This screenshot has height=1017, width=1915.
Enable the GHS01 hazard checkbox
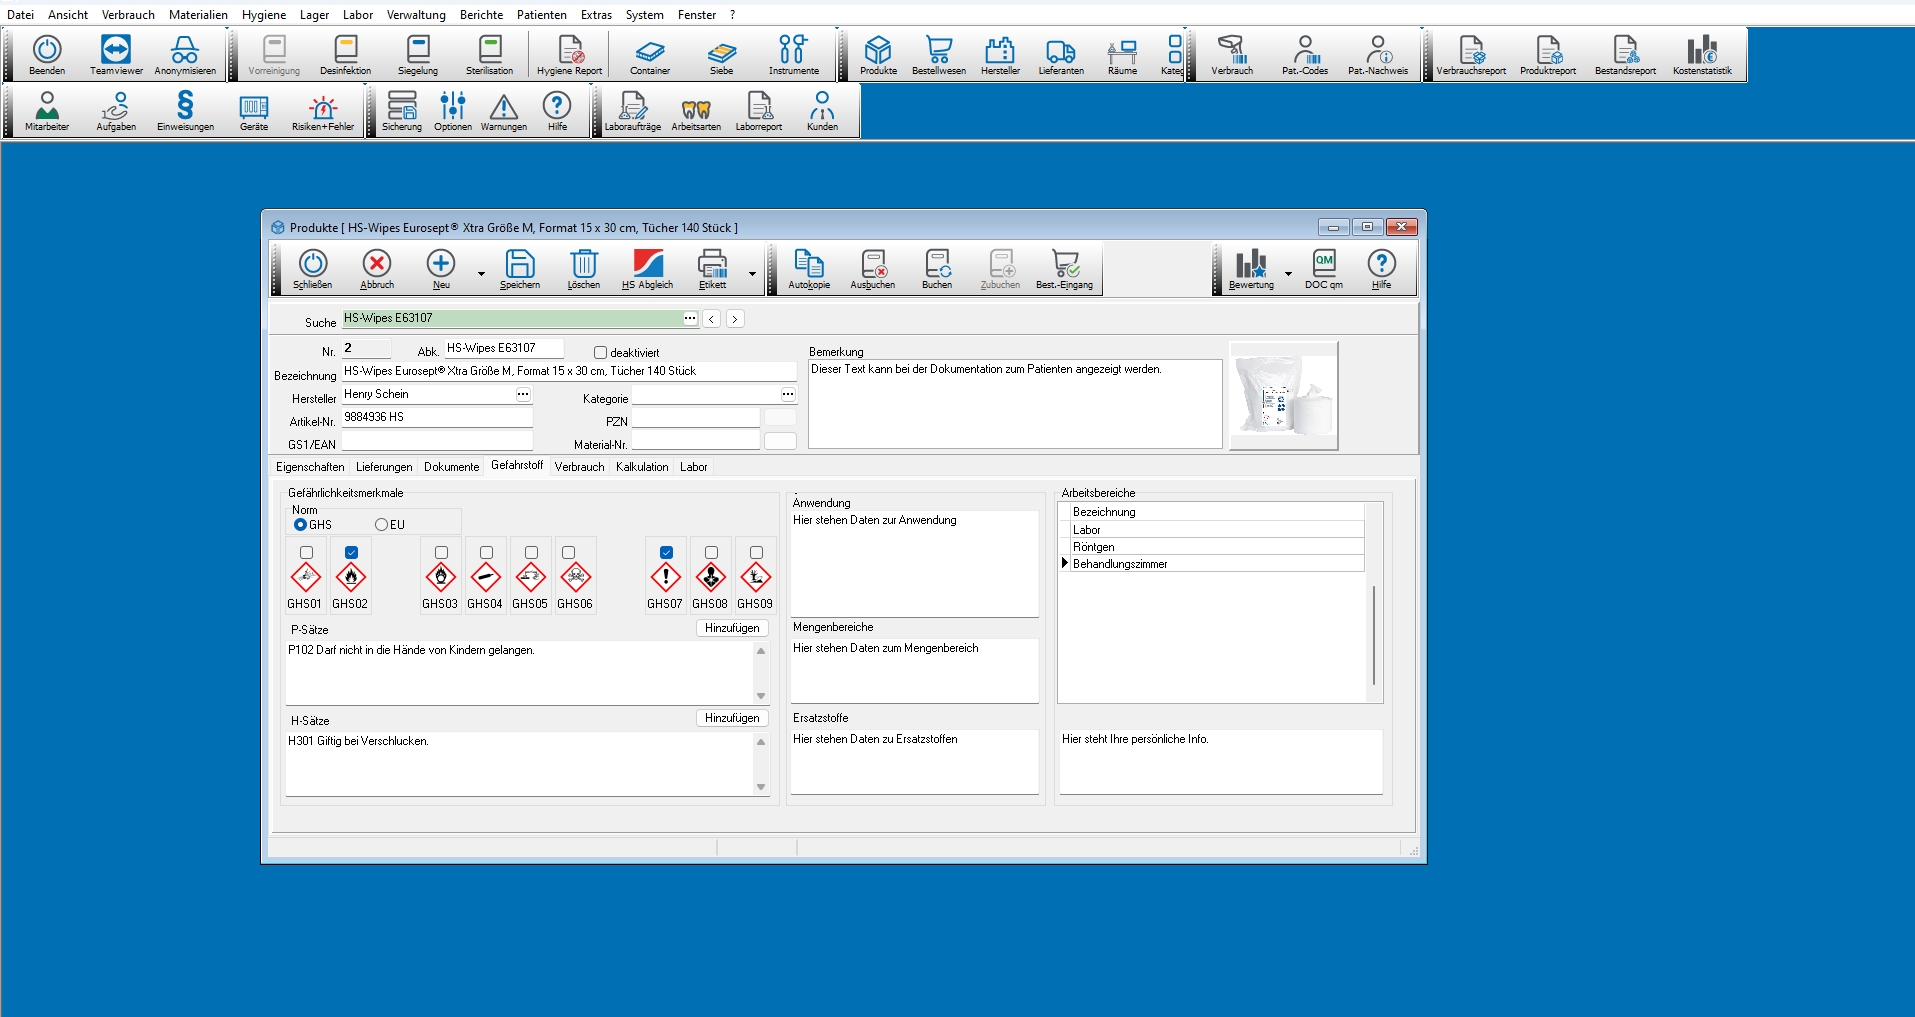tap(307, 553)
